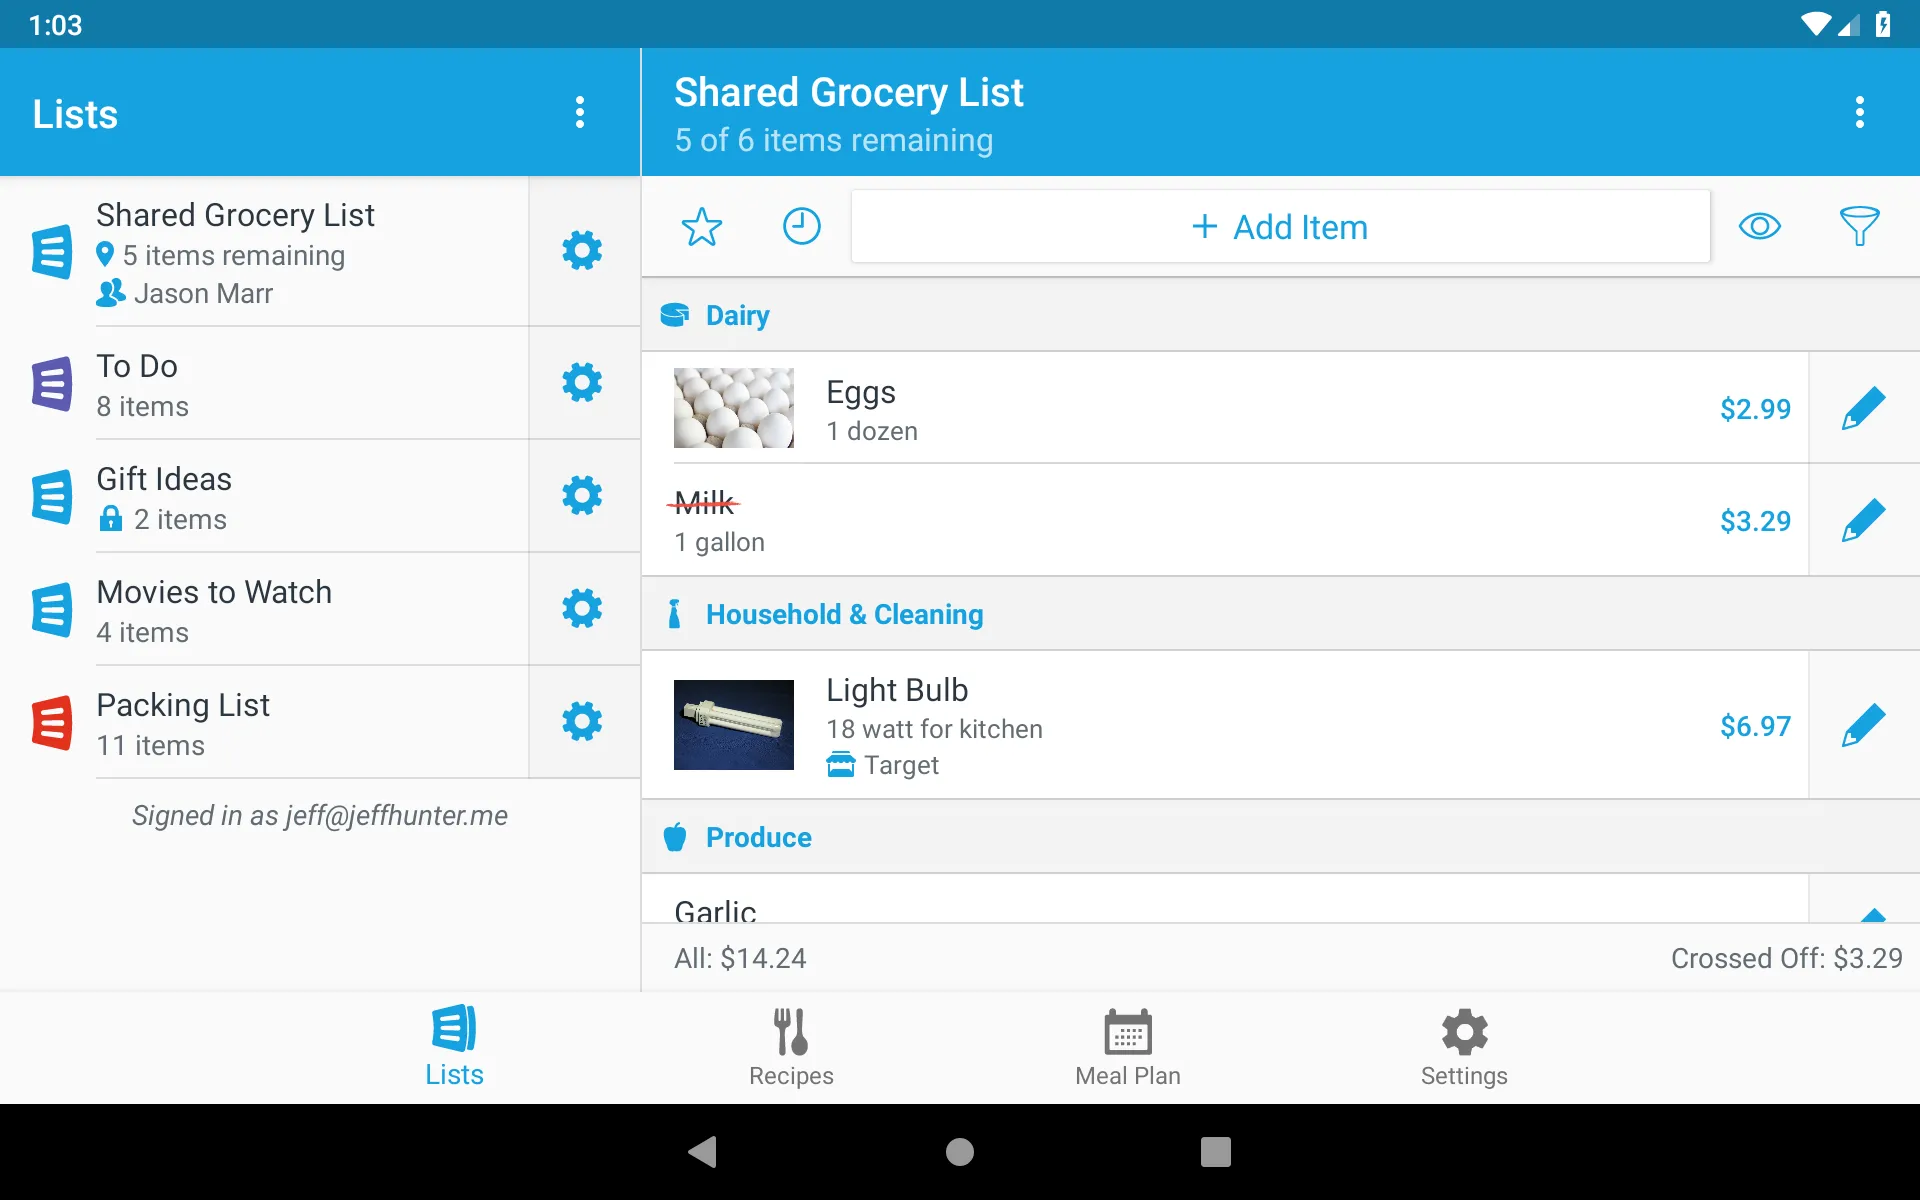
Task: Tap the Light Bulb edit pencil icon
Action: (1865, 724)
